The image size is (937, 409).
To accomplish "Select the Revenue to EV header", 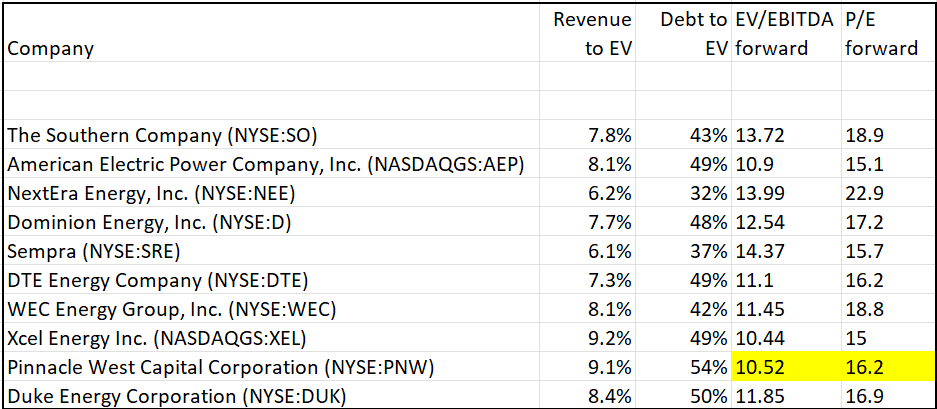I will [x=587, y=33].
